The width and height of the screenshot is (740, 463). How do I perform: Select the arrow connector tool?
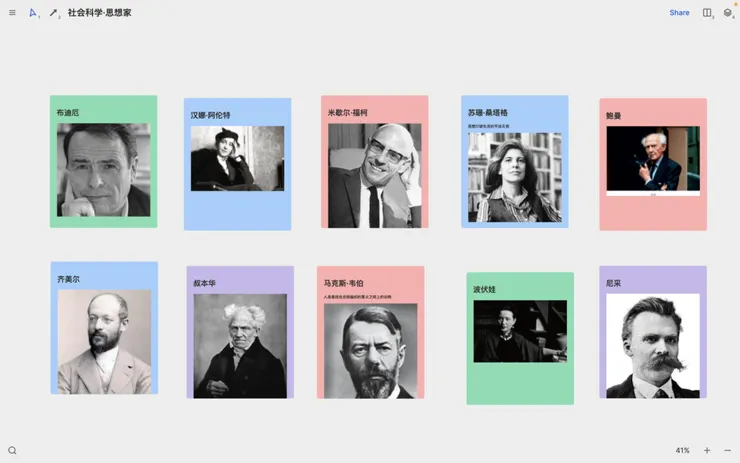(x=53, y=13)
